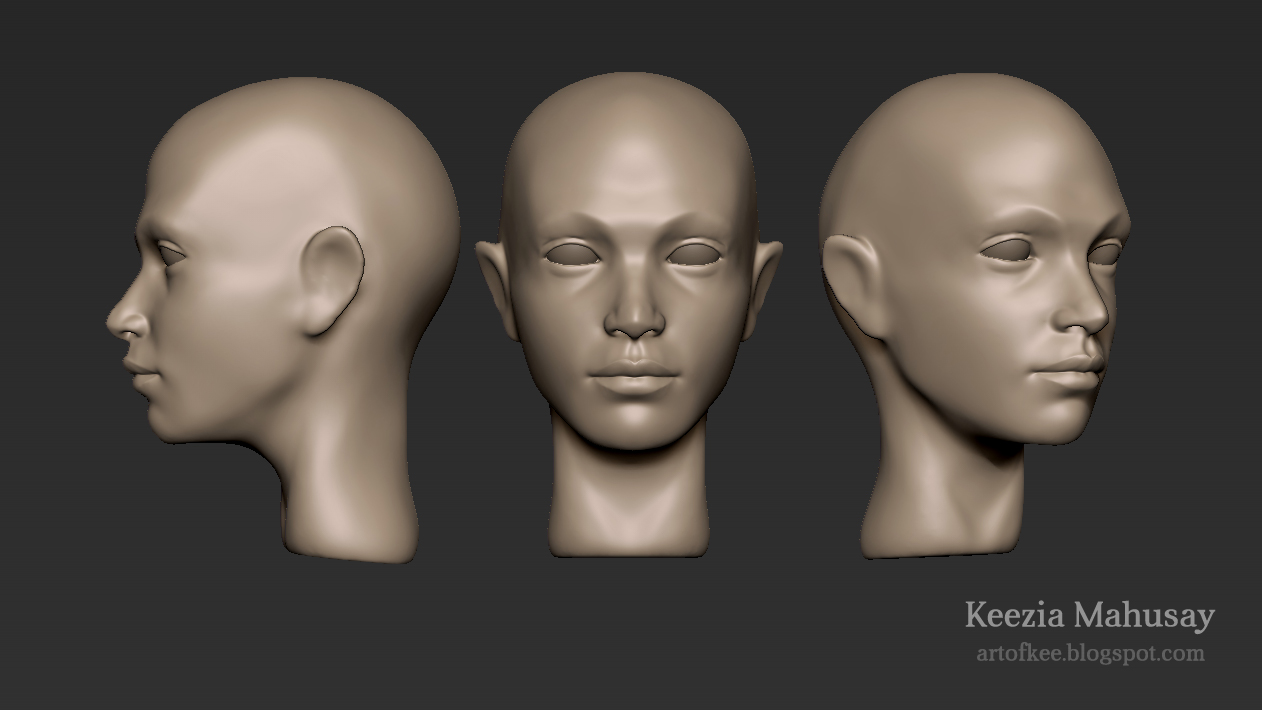Select the left profile head sculpt
This screenshot has width=1262, height=710.
point(283,319)
